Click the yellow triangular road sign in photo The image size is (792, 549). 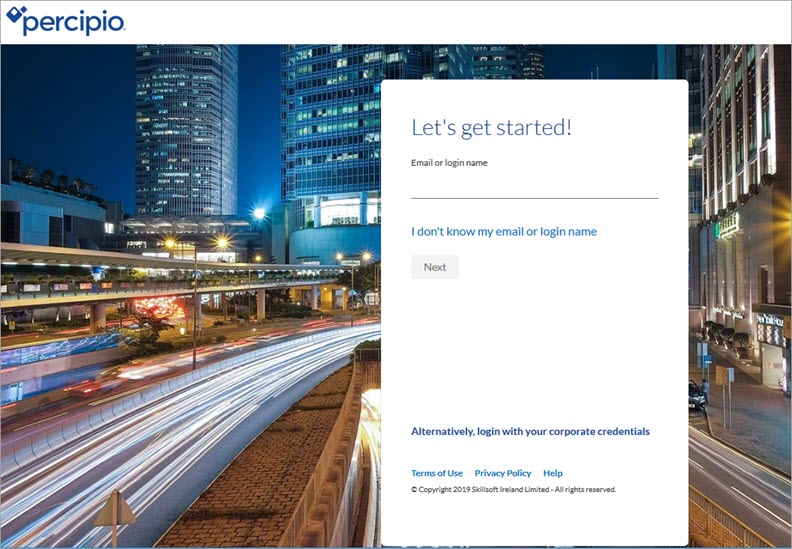click(x=114, y=510)
